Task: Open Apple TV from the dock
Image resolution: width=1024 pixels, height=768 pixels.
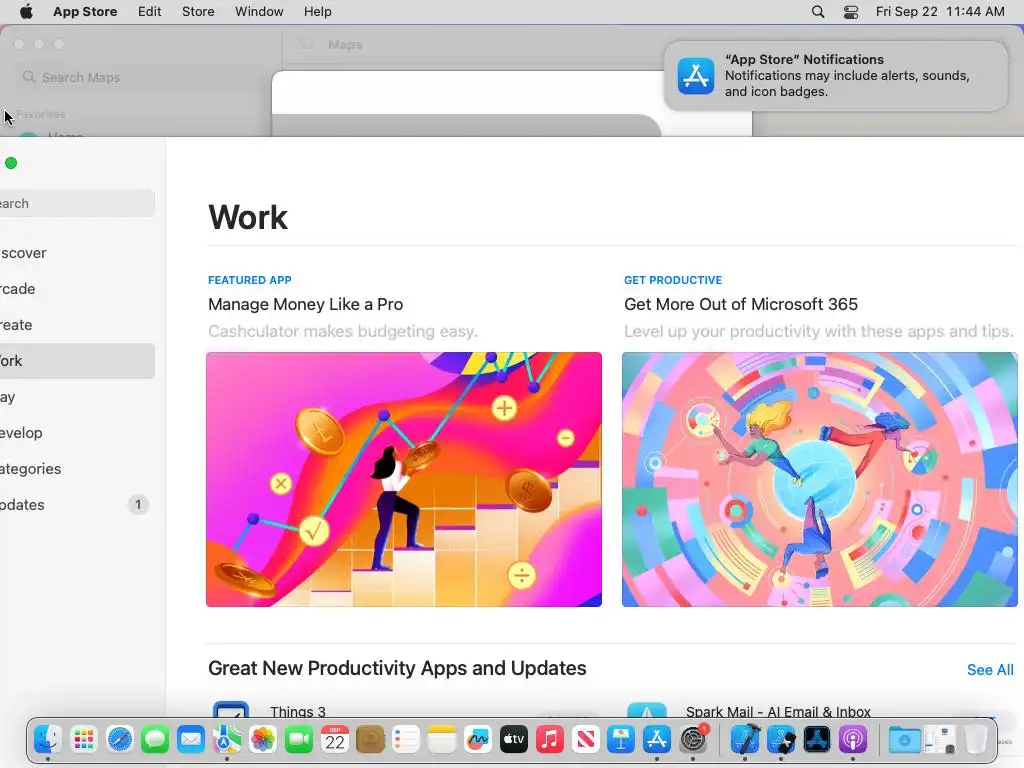Action: pos(514,740)
